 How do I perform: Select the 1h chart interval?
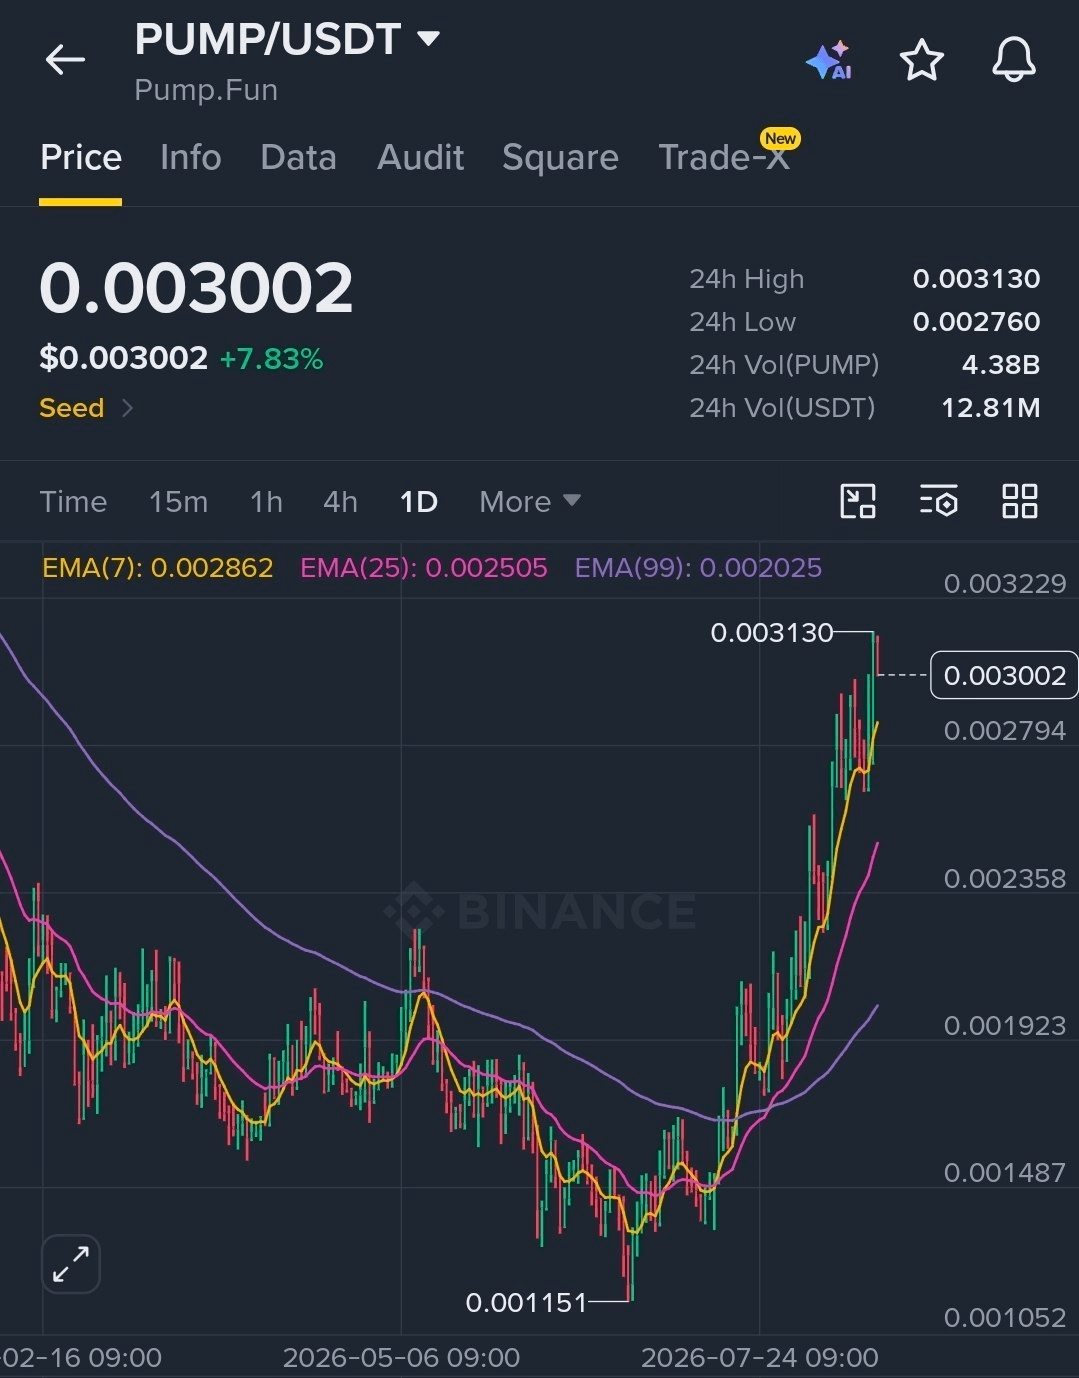[266, 501]
